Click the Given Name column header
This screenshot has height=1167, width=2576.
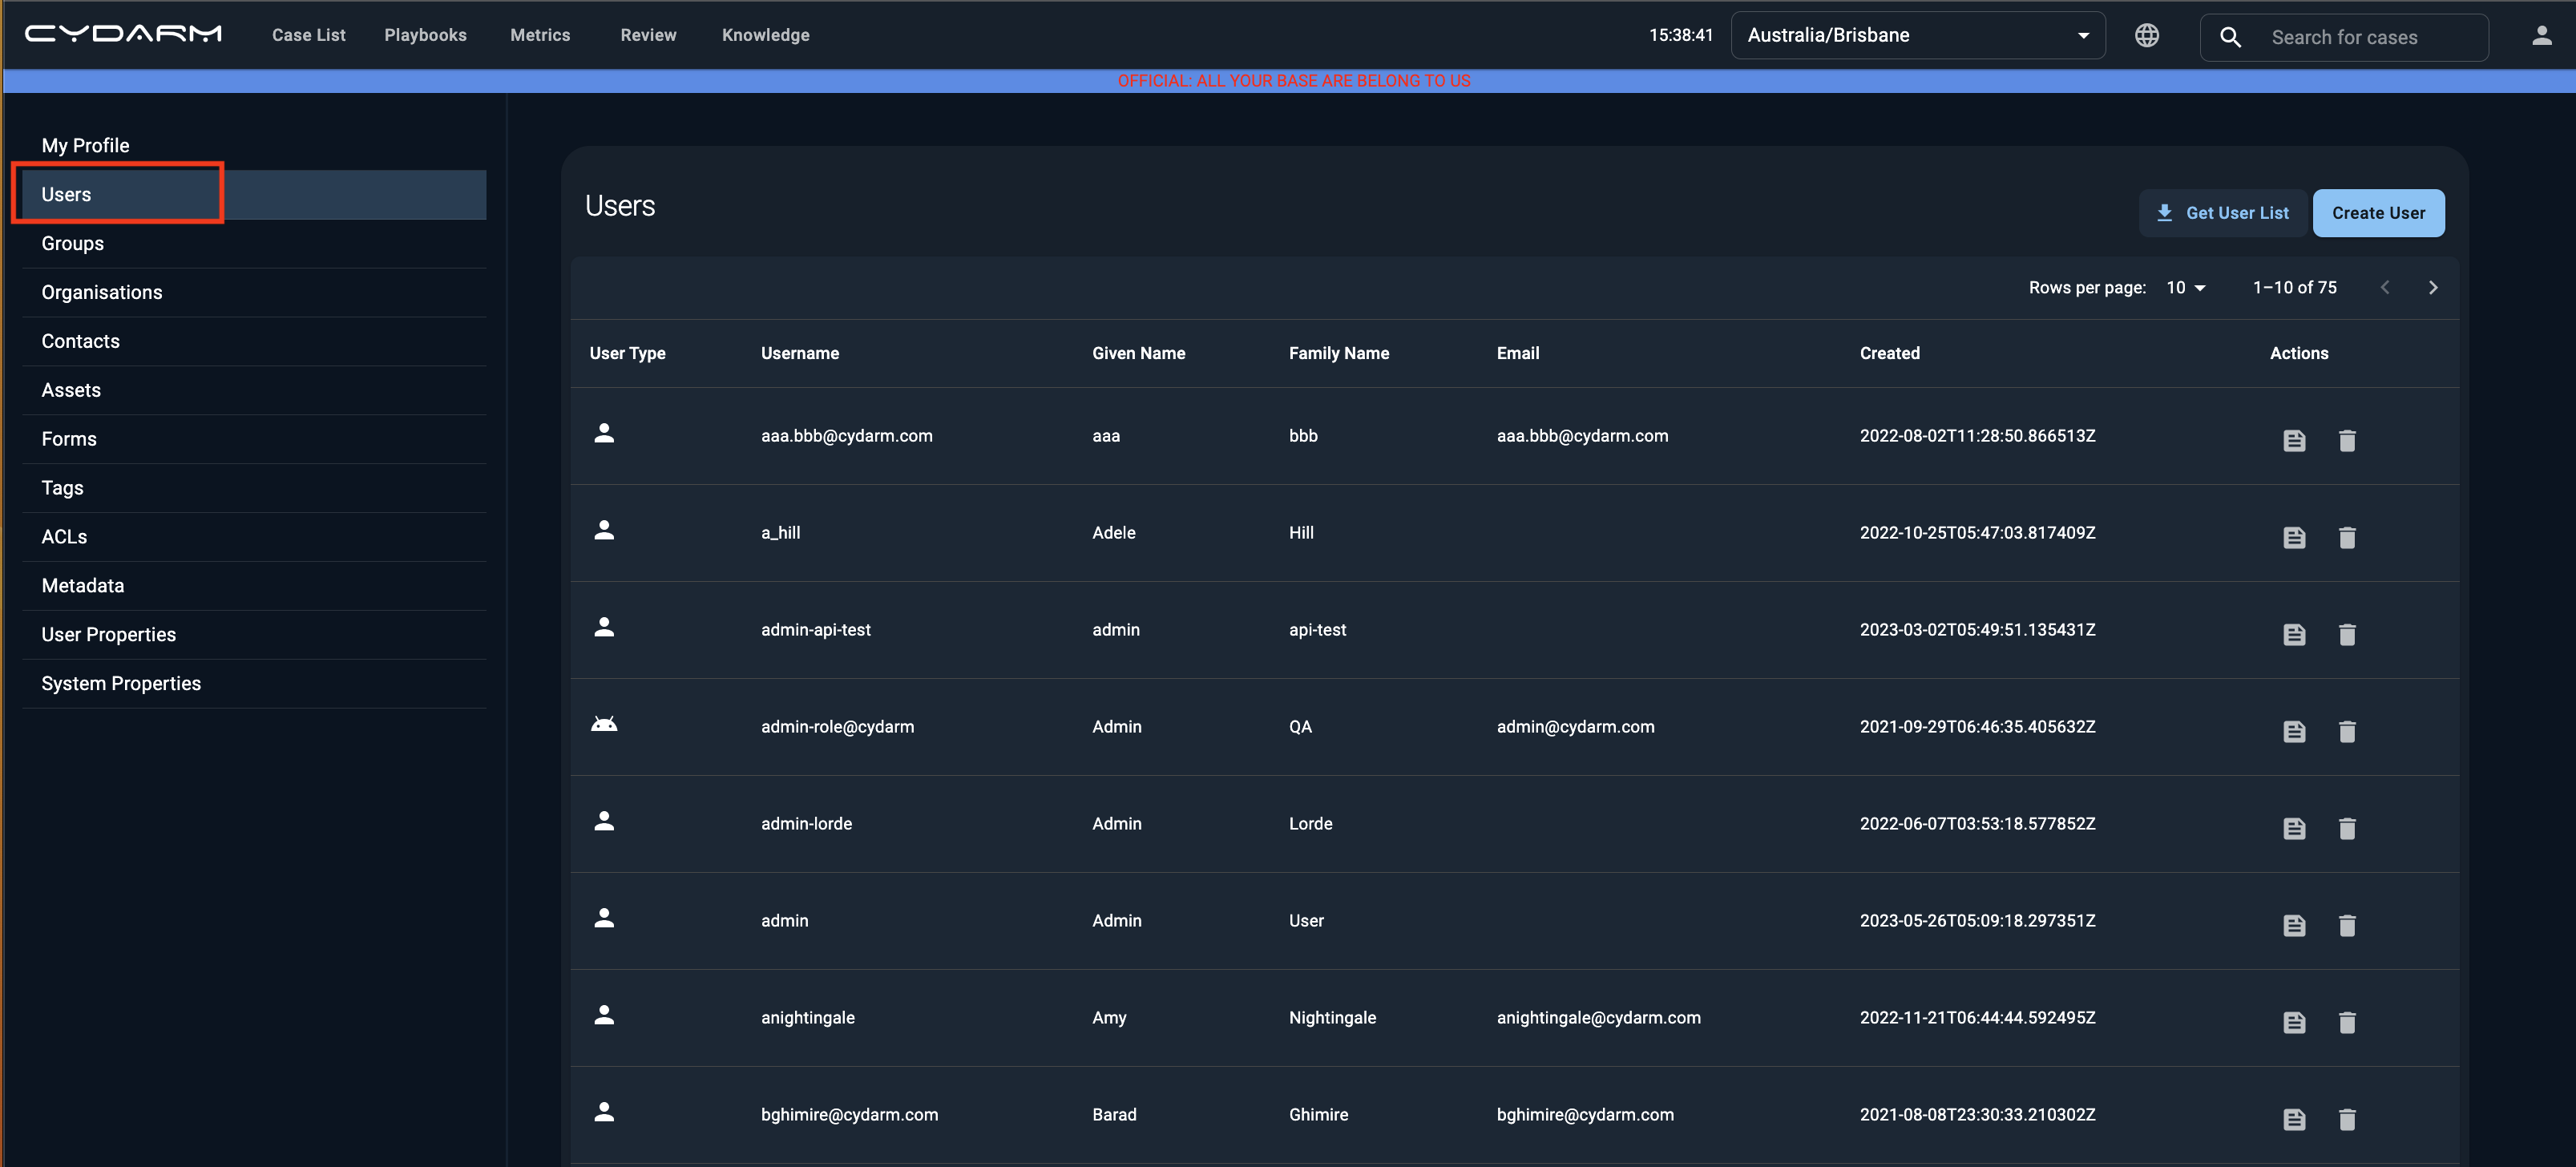(x=1138, y=354)
